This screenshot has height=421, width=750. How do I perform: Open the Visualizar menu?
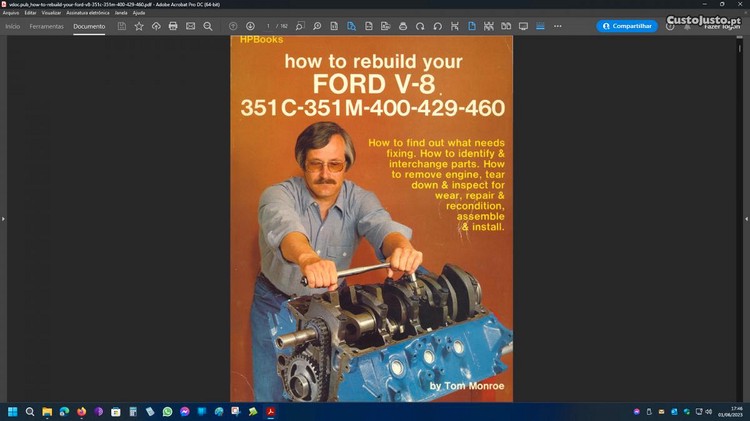tap(52, 13)
